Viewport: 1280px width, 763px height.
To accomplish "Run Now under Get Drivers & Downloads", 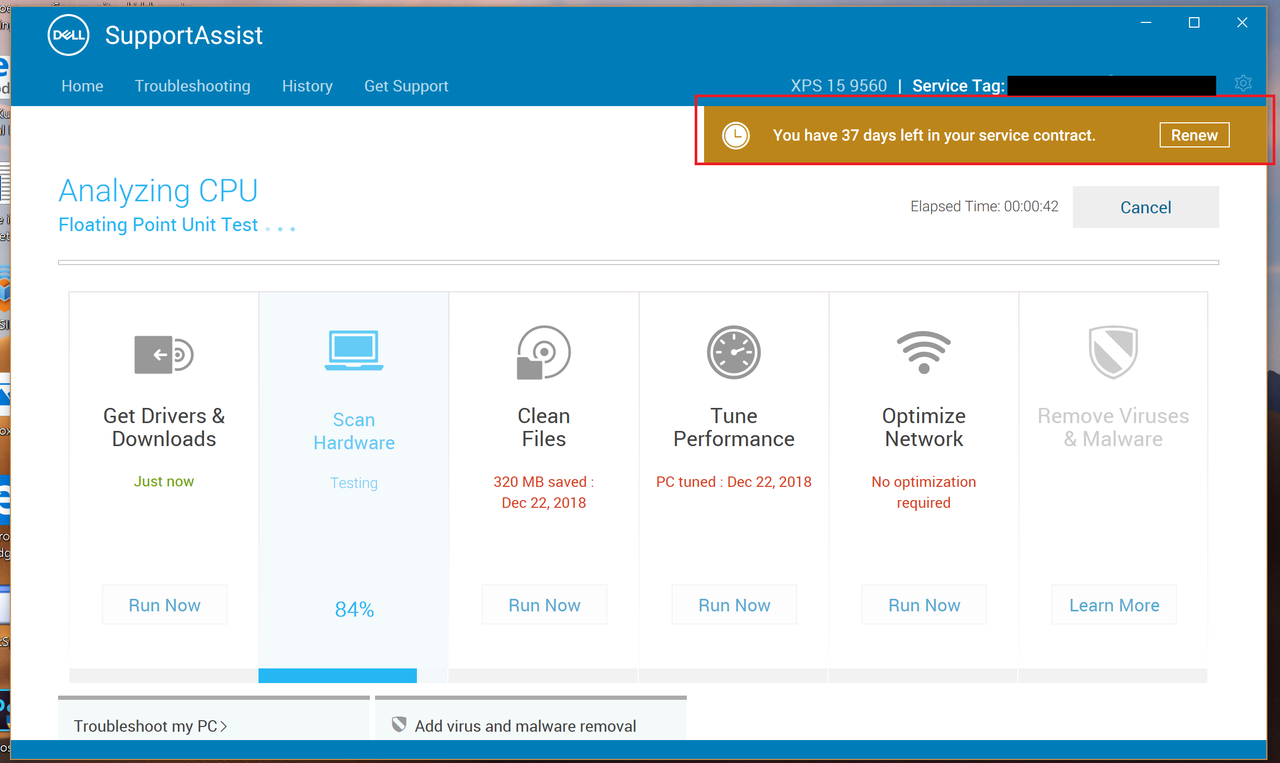I will [164, 605].
